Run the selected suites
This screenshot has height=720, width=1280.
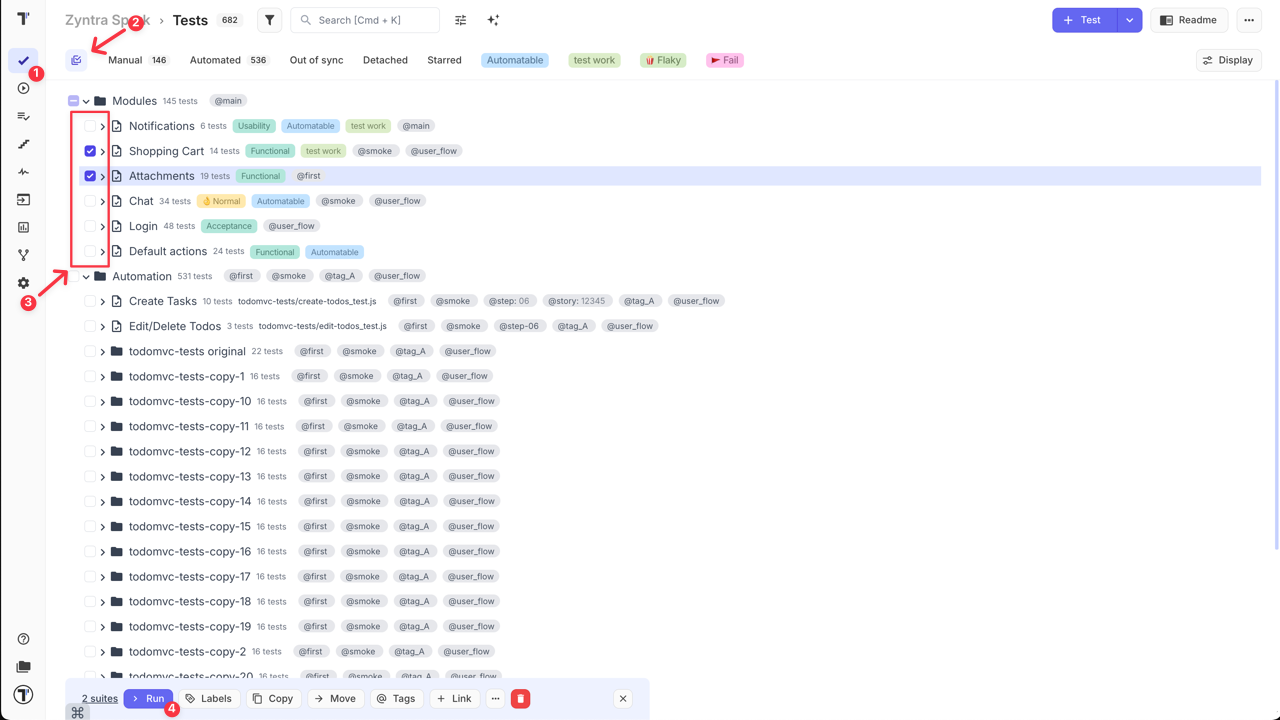tap(148, 698)
